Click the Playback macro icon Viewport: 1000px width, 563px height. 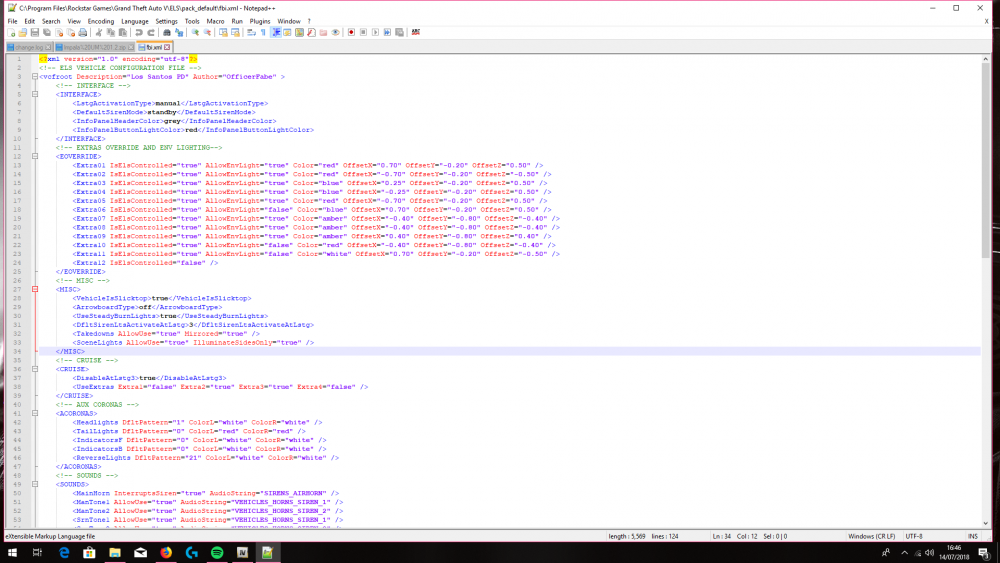click(376, 33)
